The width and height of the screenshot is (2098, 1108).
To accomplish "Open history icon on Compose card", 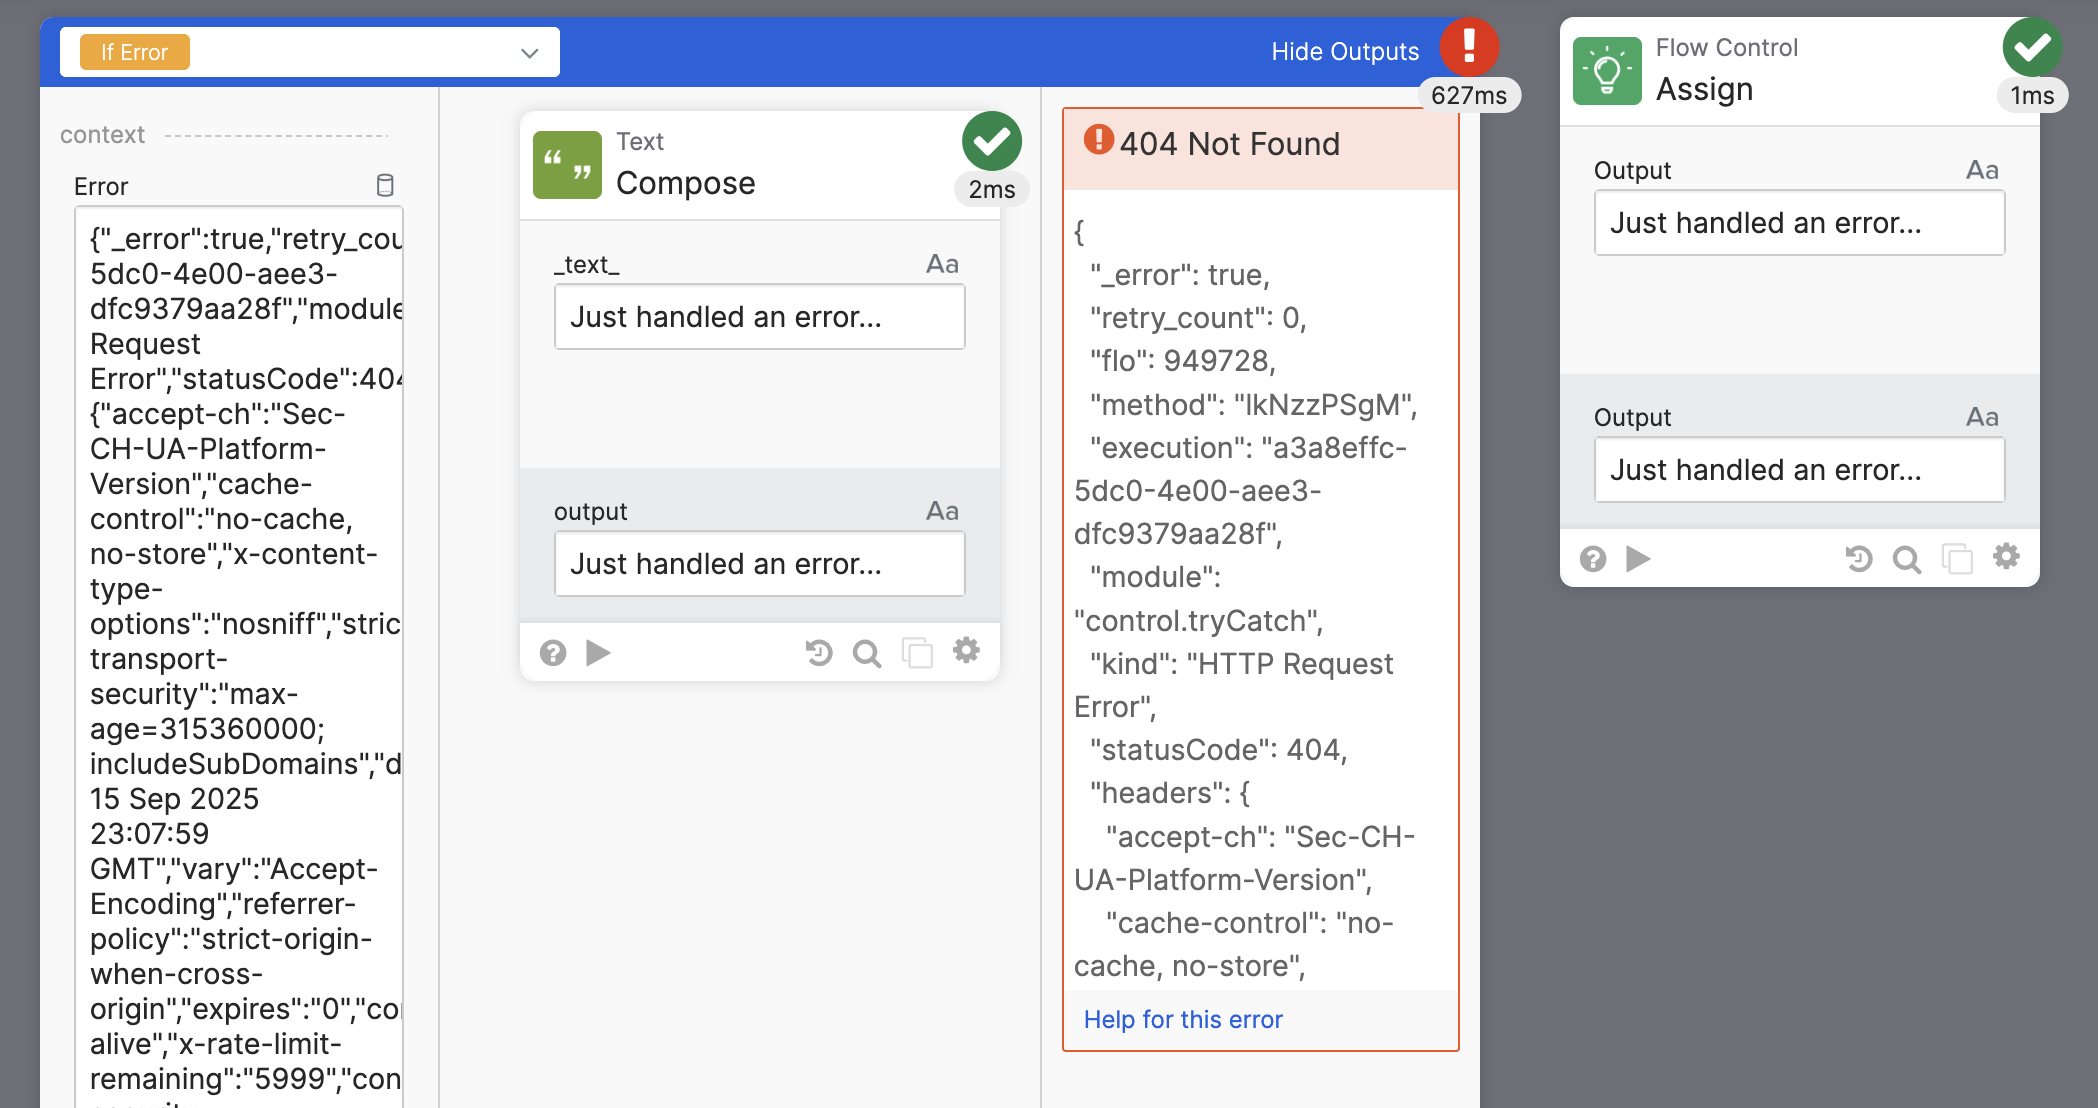I will pyautogui.click(x=819, y=653).
